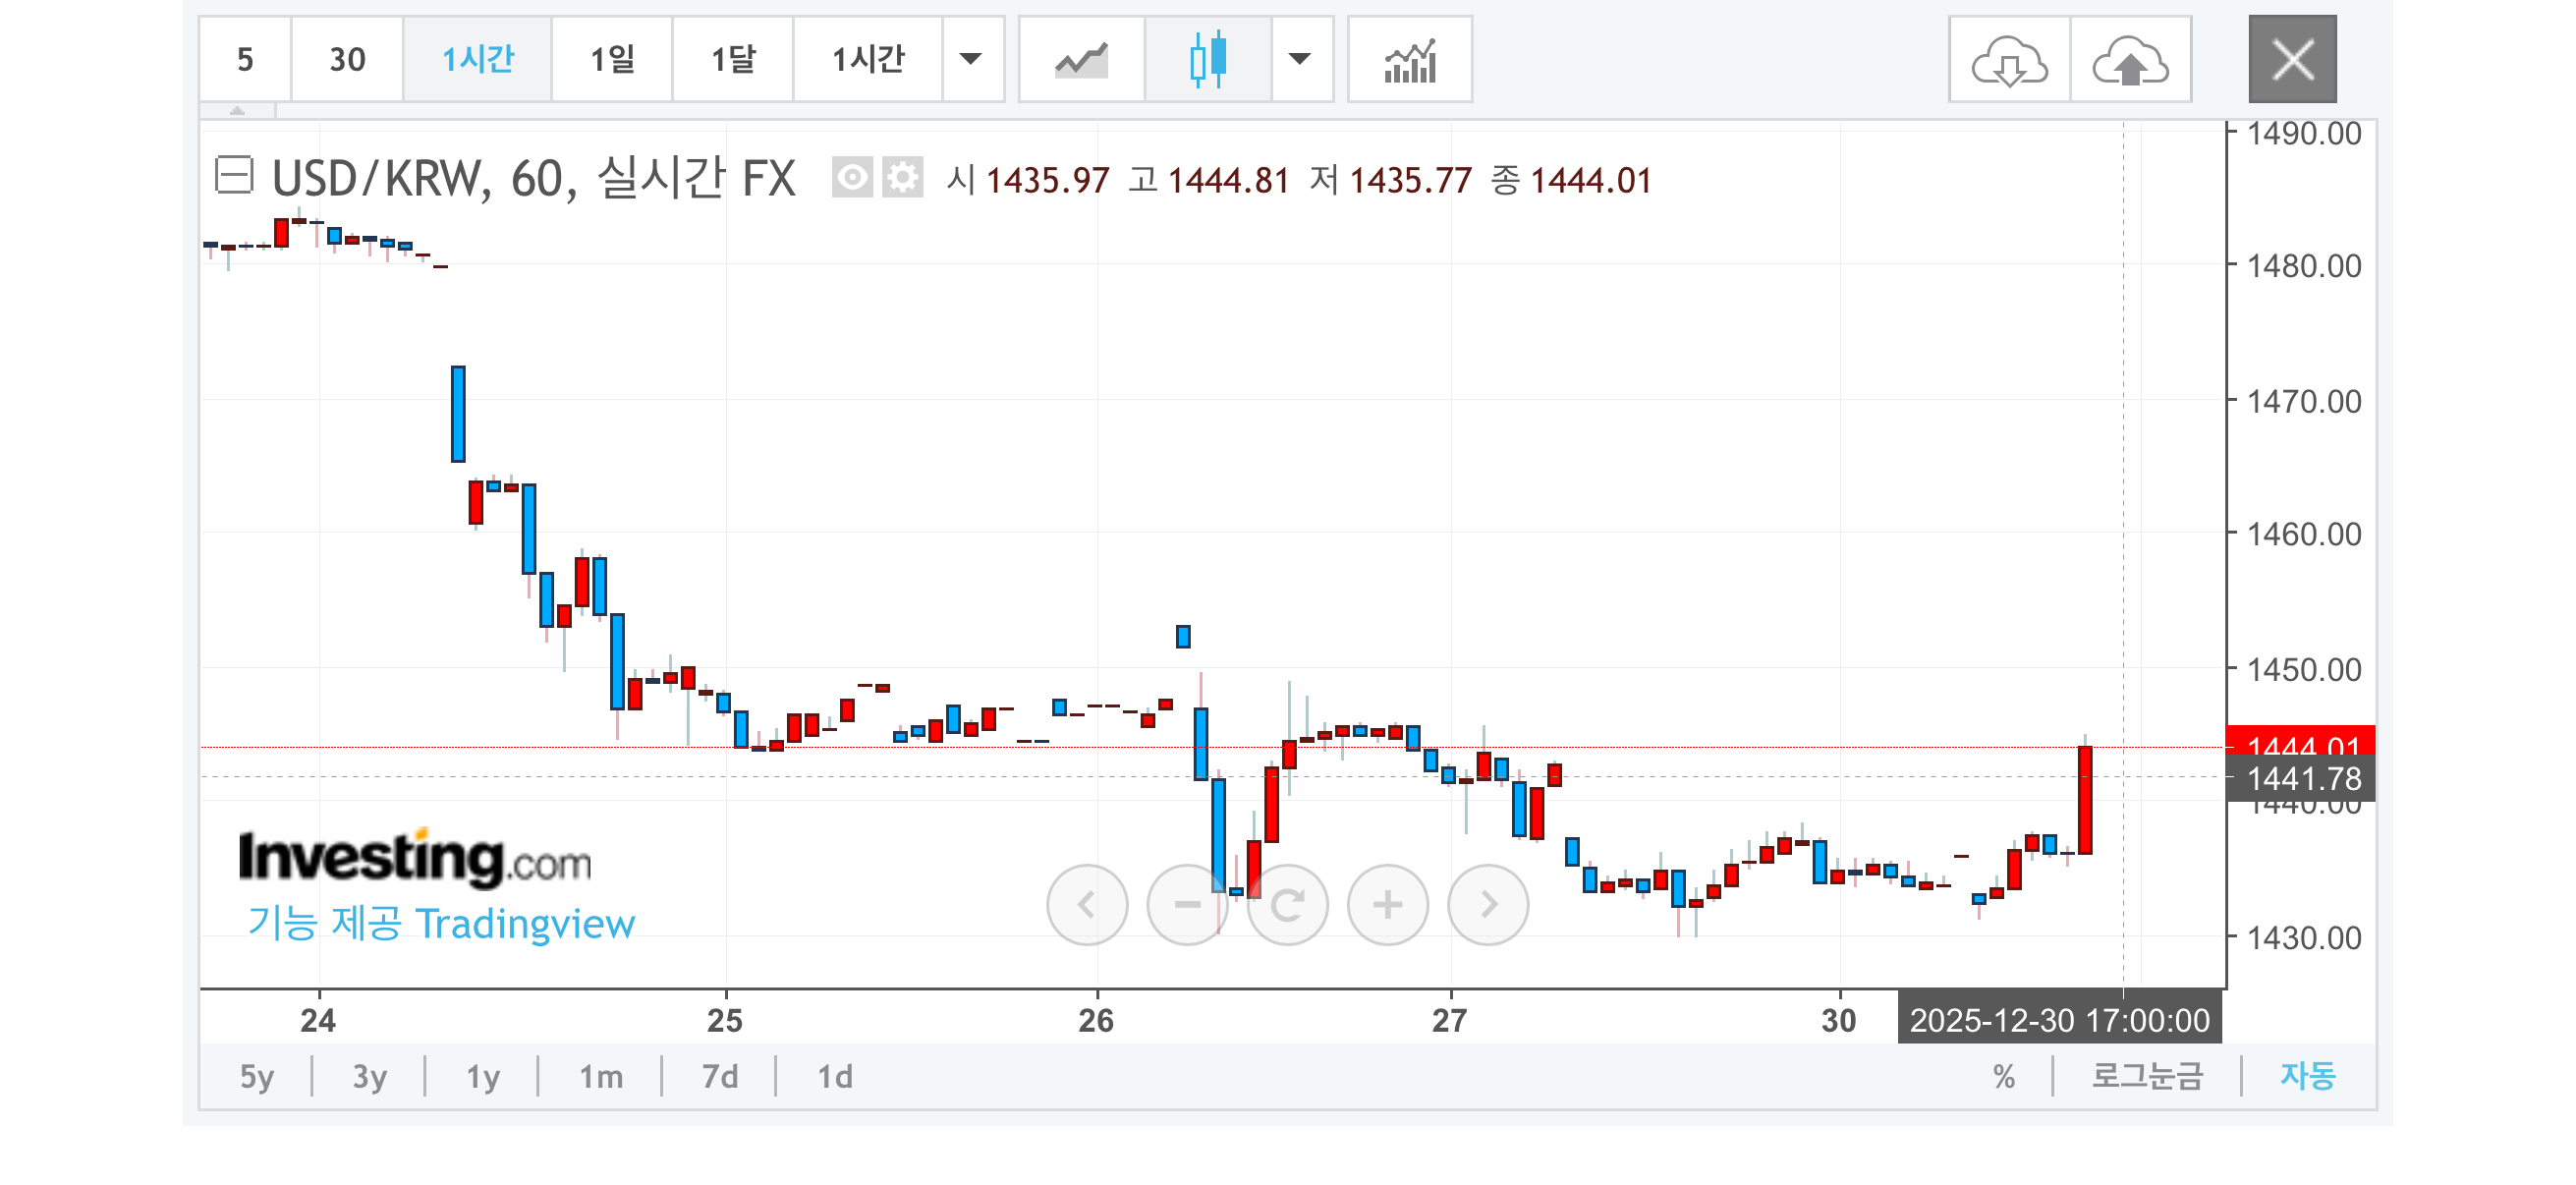The width and height of the screenshot is (2576, 1185).
Task: Switch to the highlighted 1시간 interval
Action: [477, 59]
